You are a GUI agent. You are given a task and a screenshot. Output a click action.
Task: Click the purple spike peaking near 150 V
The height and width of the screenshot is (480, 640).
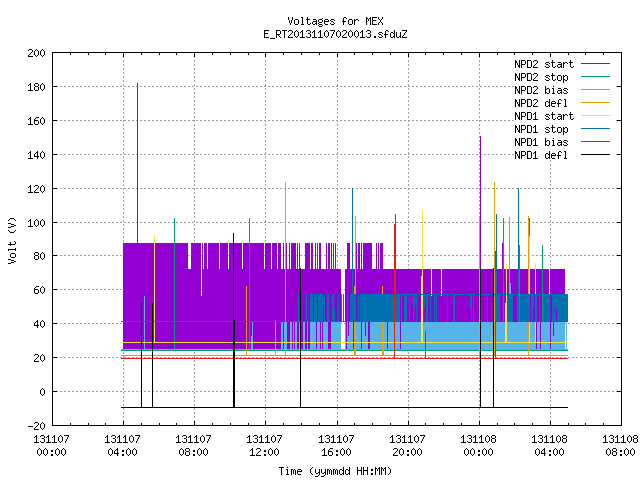tap(480, 202)
